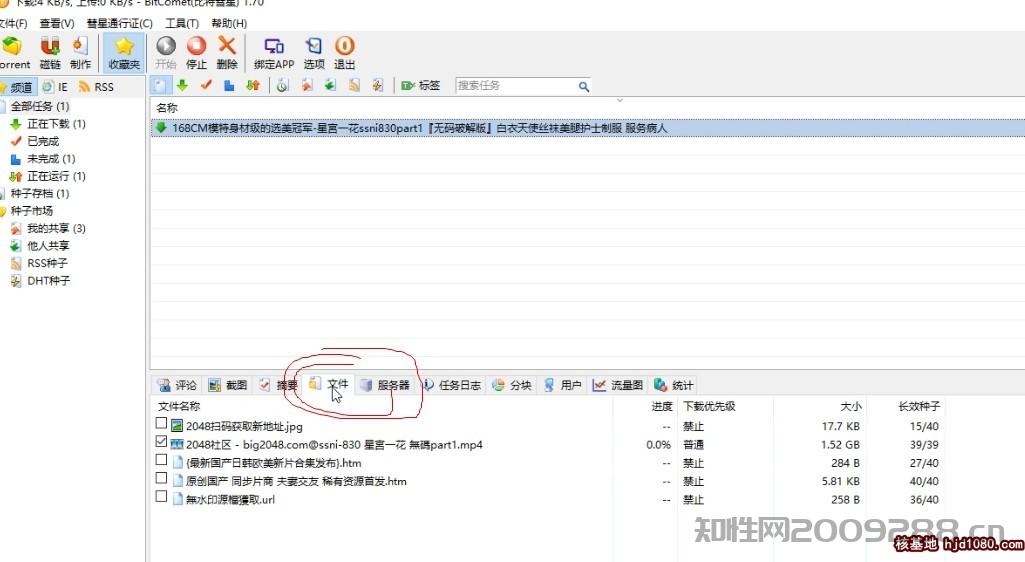Toggle the 收藏夹 favorites panel
Screen dimensions: 1025x562
tap(124, 52)
